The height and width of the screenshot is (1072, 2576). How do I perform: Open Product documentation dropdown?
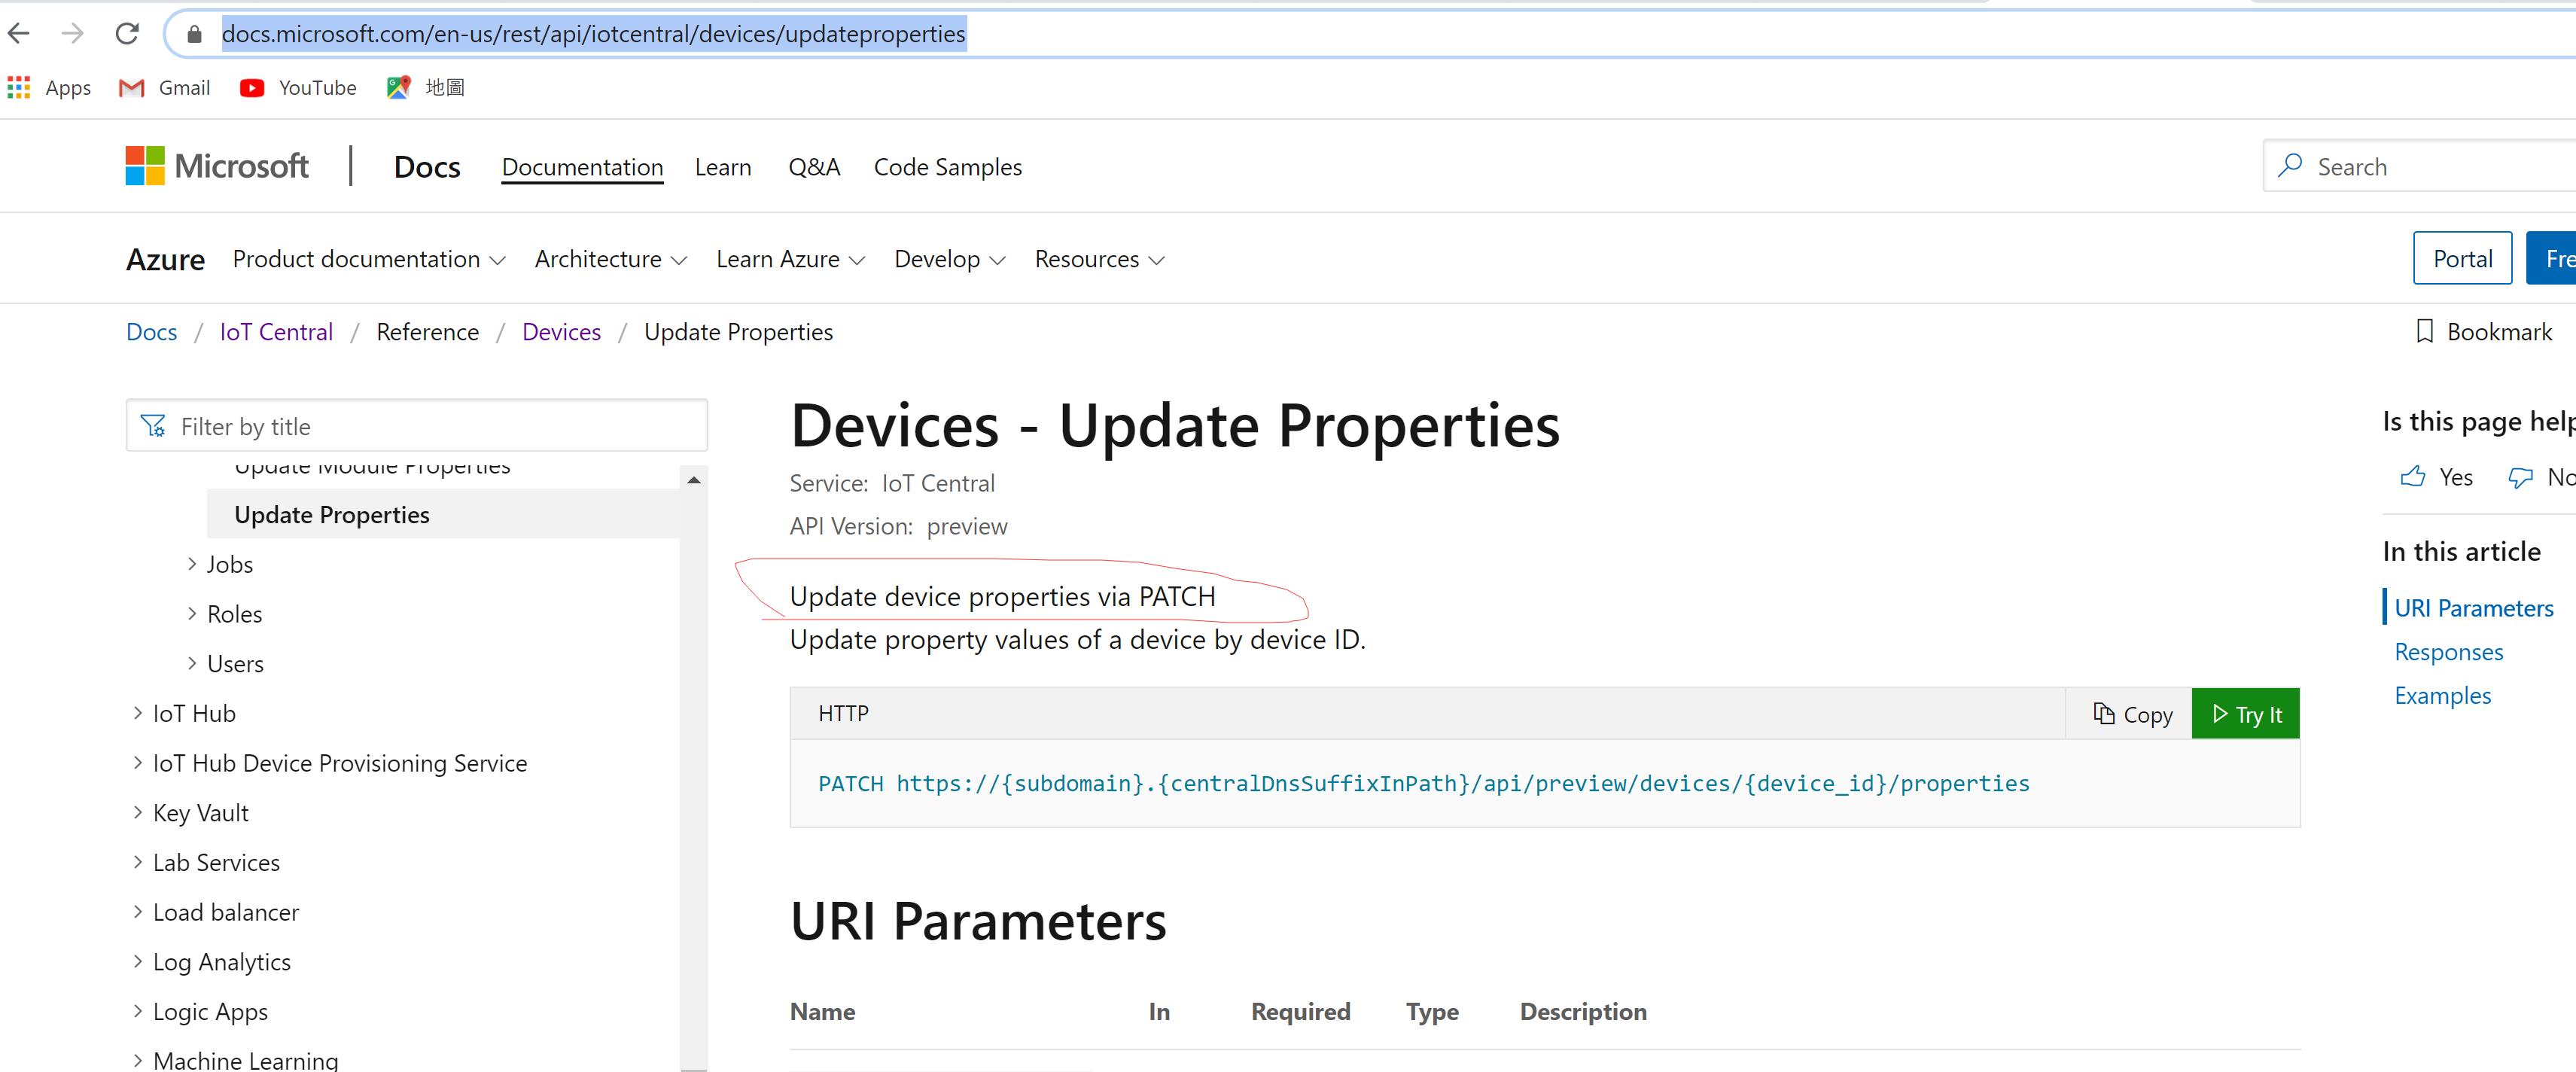tap(369, 260)
